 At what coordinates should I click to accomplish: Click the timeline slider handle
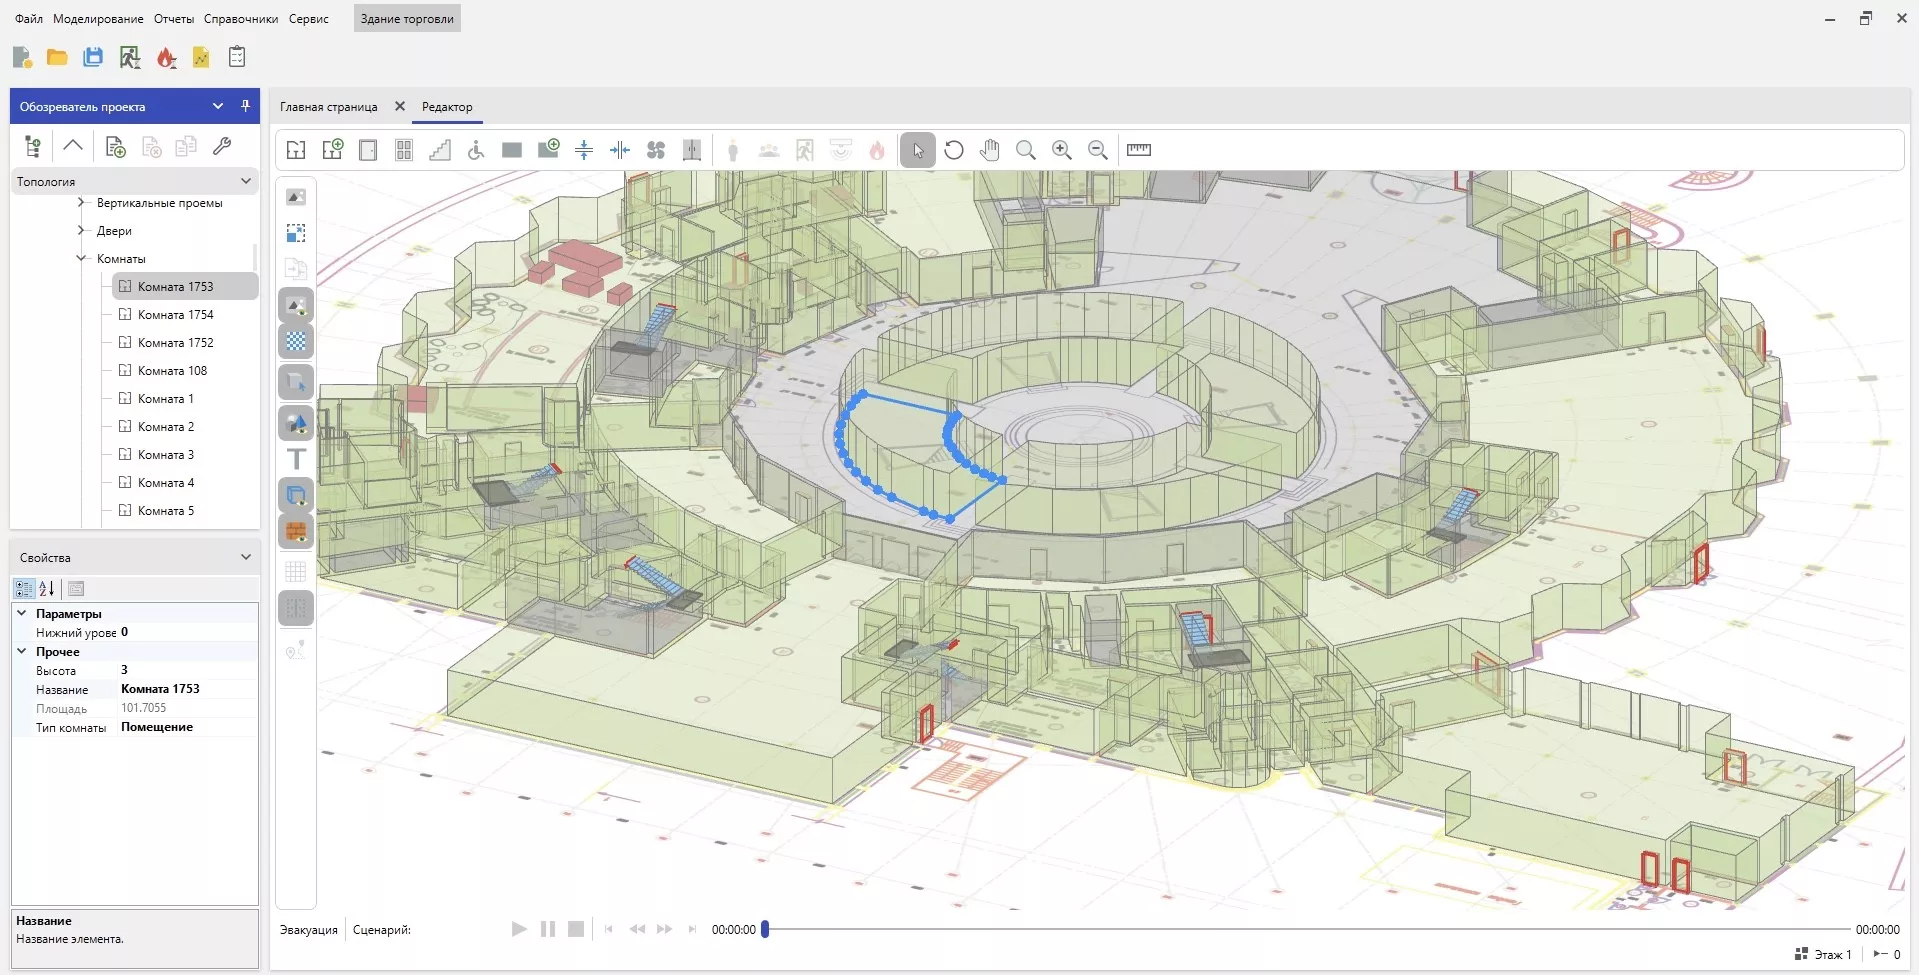[x=765, y=929]
